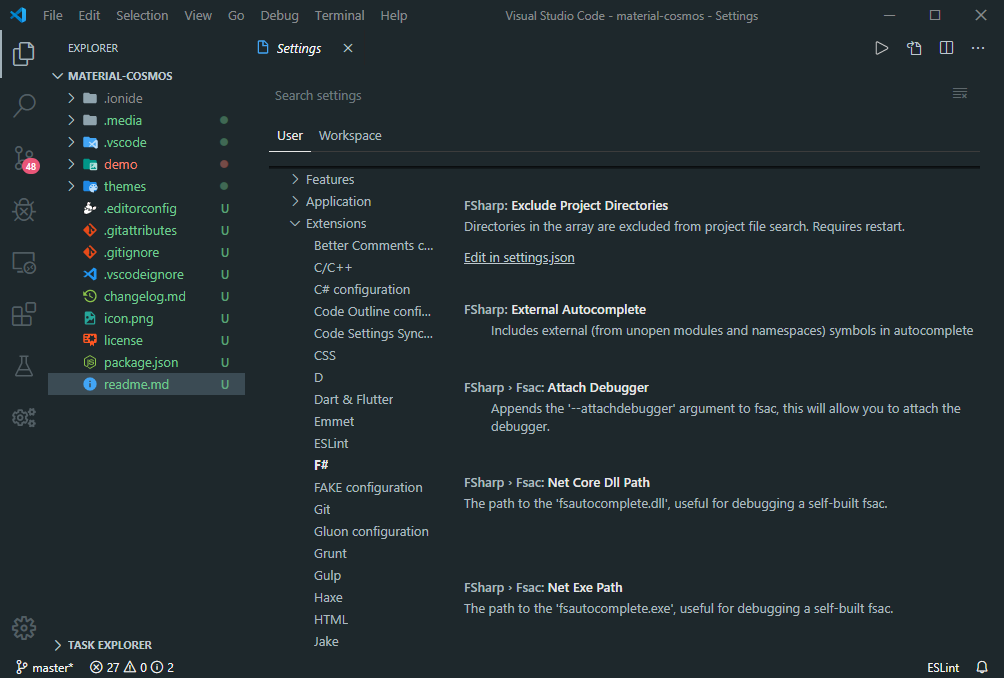Open the View menu
The image size is (1004, 678).
tap(198, 15)
